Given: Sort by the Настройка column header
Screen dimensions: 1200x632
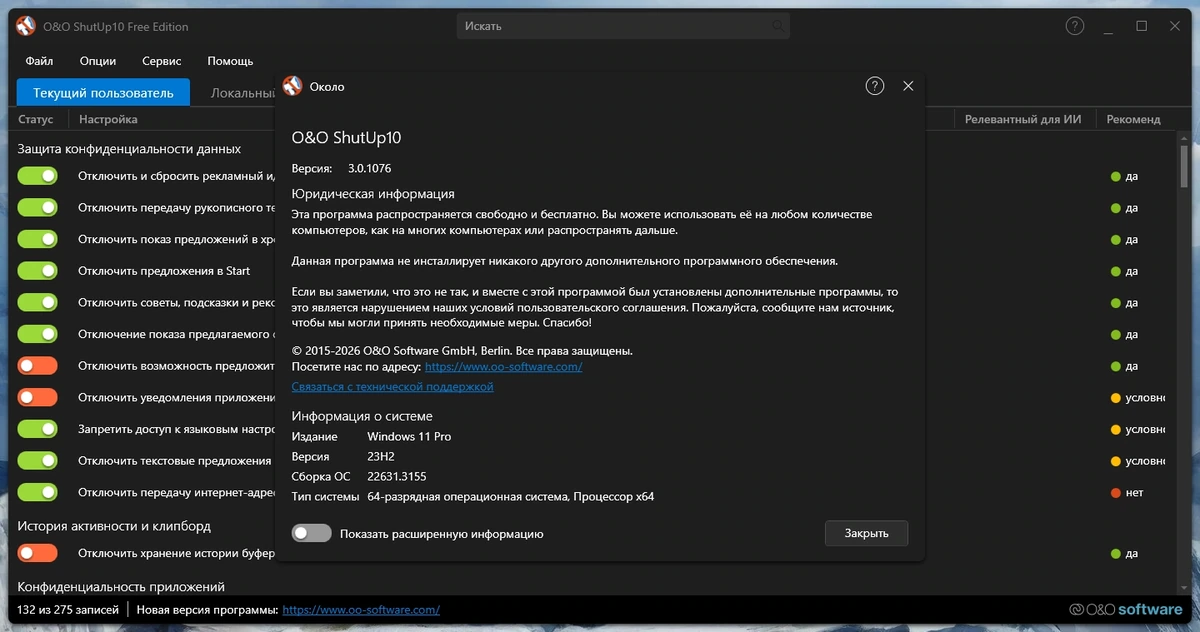Looking at the screenshot, I should [108, 119].
